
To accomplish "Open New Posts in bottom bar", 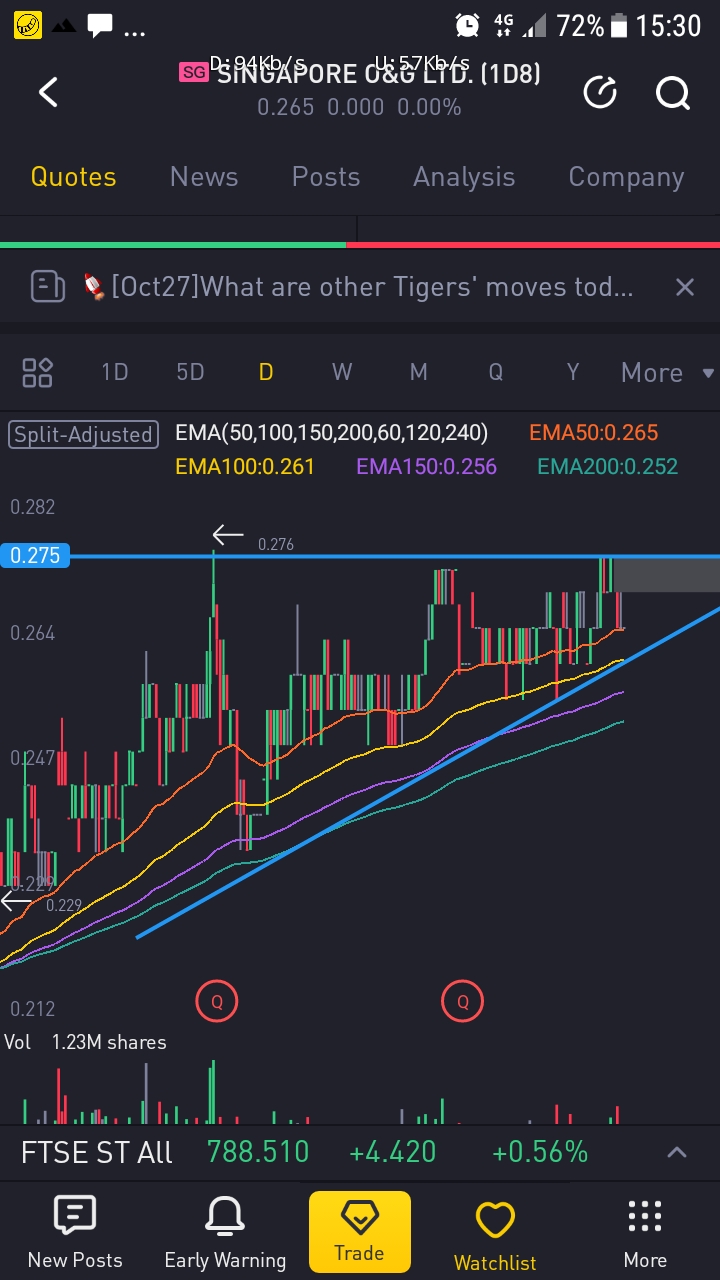I will coord(75,1233).
